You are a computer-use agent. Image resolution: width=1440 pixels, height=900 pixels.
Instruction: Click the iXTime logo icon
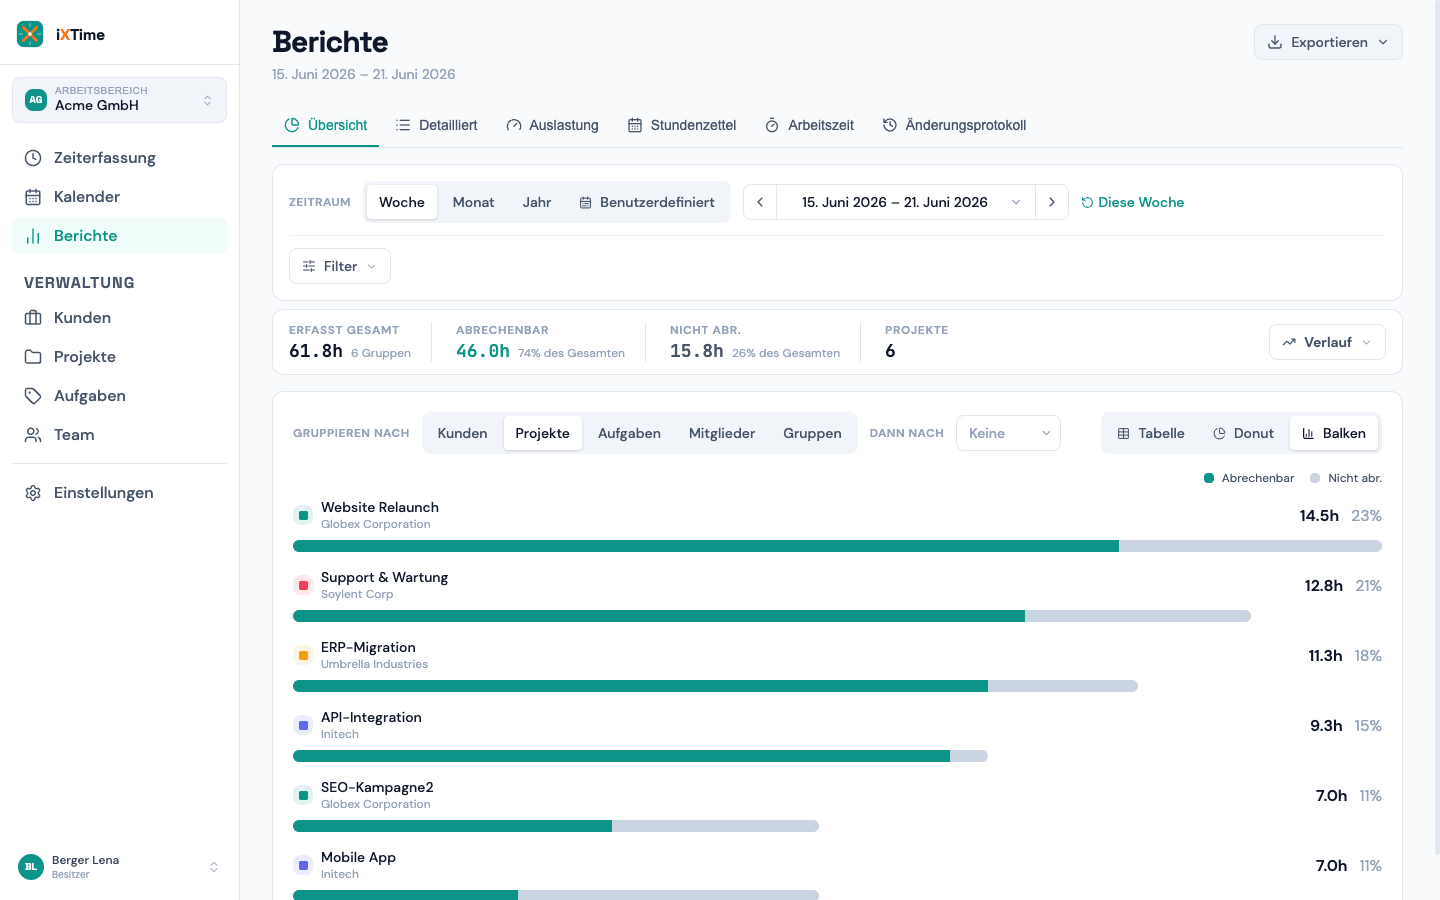30,34
